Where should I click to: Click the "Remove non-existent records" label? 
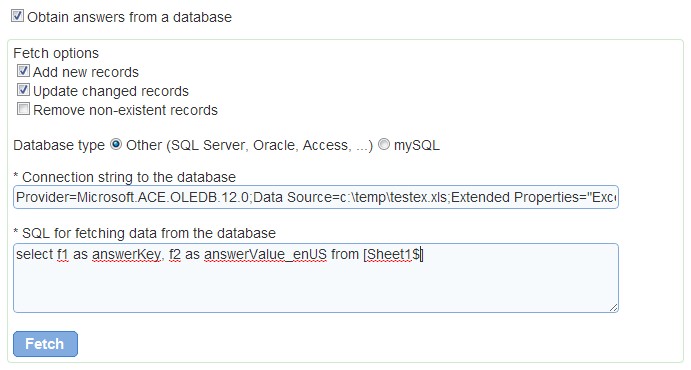126,110
